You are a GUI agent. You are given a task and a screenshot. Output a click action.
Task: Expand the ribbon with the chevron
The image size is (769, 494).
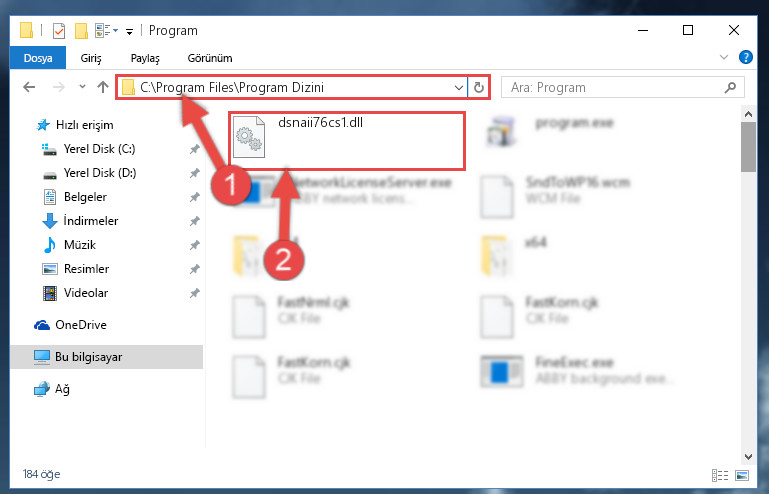pos(724,57)
